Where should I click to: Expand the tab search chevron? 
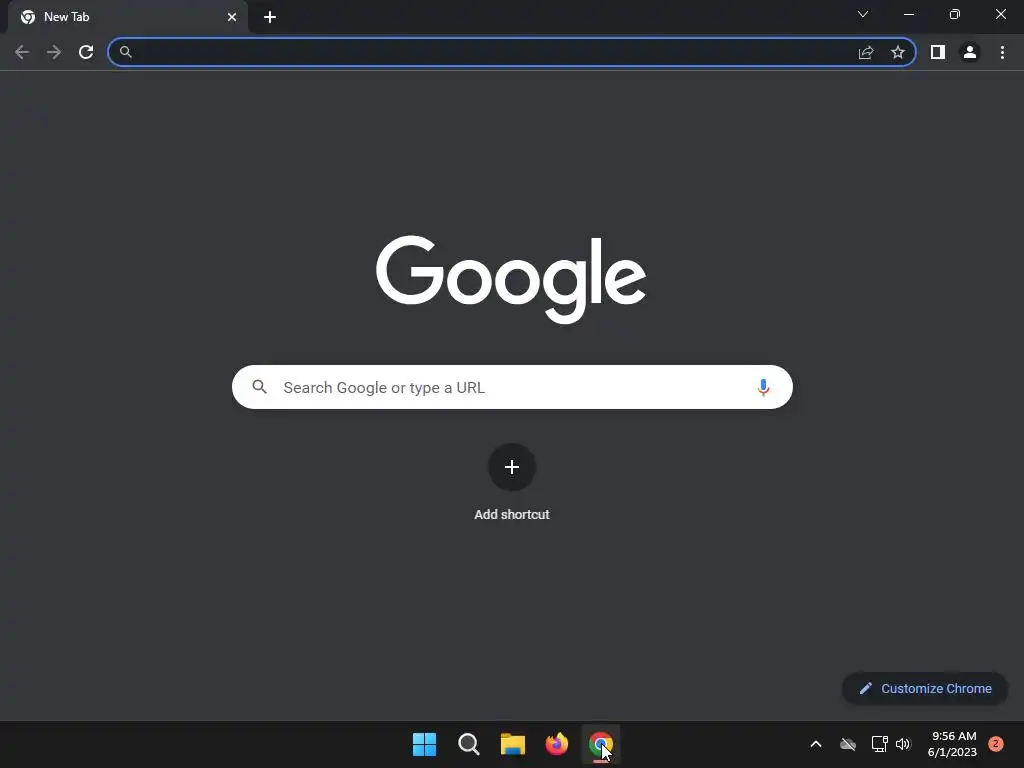tap(863, 14)
